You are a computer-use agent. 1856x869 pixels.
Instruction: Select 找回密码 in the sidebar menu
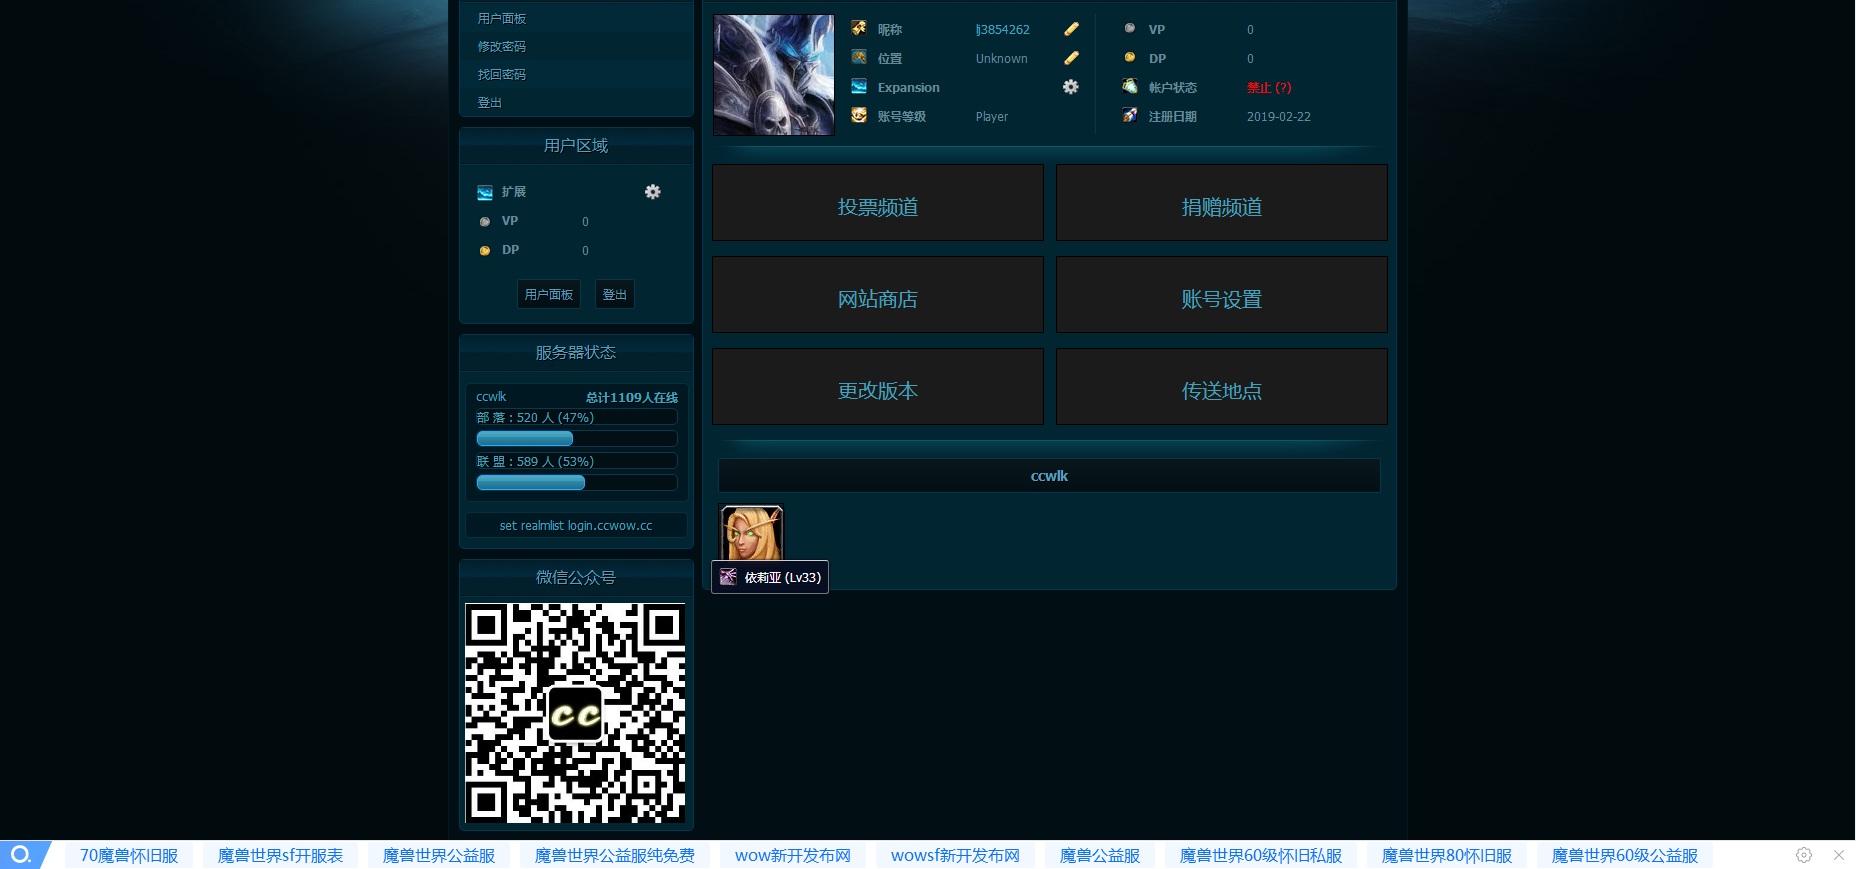[502, 75]
